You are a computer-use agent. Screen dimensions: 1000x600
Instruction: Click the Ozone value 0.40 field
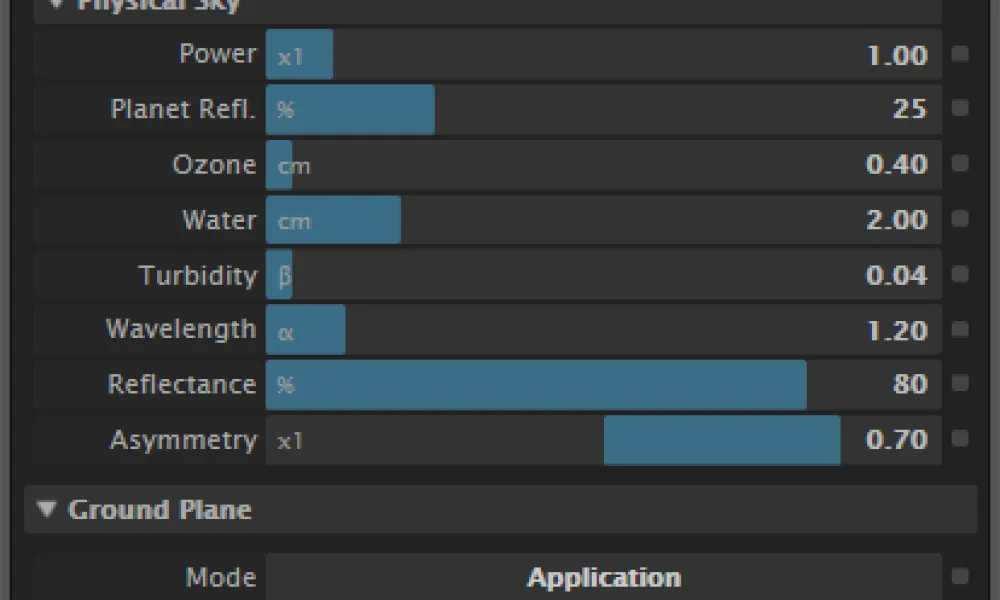[896, 165]
